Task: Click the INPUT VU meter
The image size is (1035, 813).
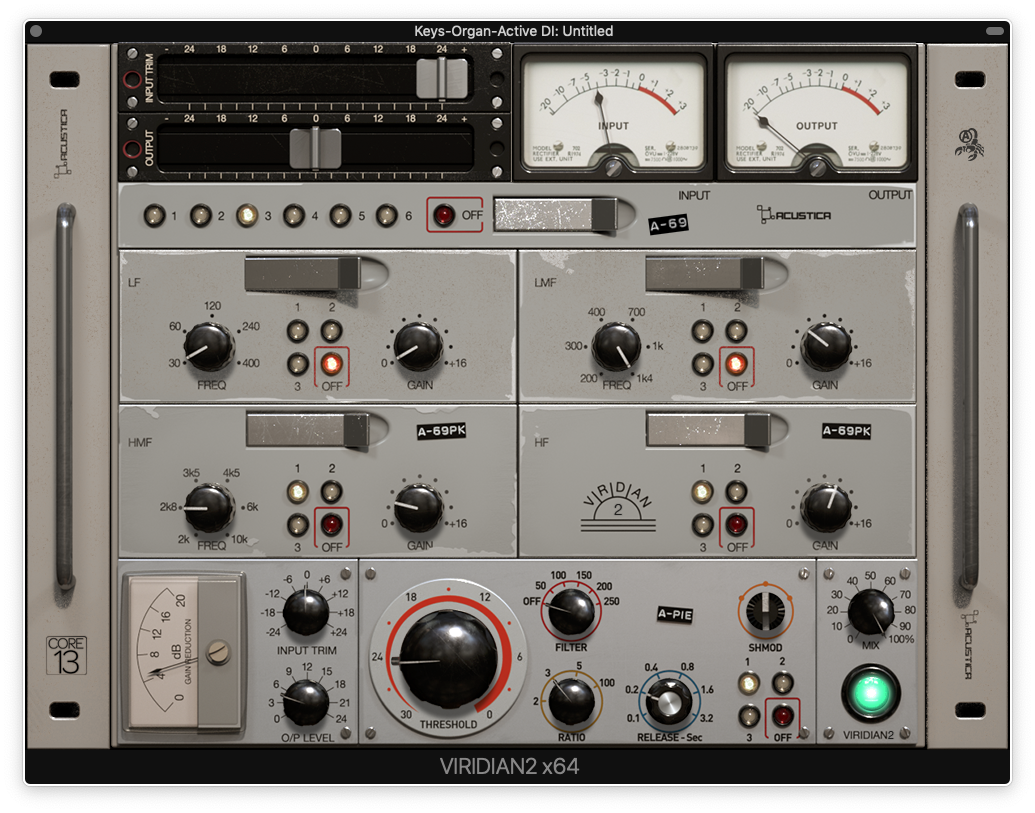Action: [613, 113]
